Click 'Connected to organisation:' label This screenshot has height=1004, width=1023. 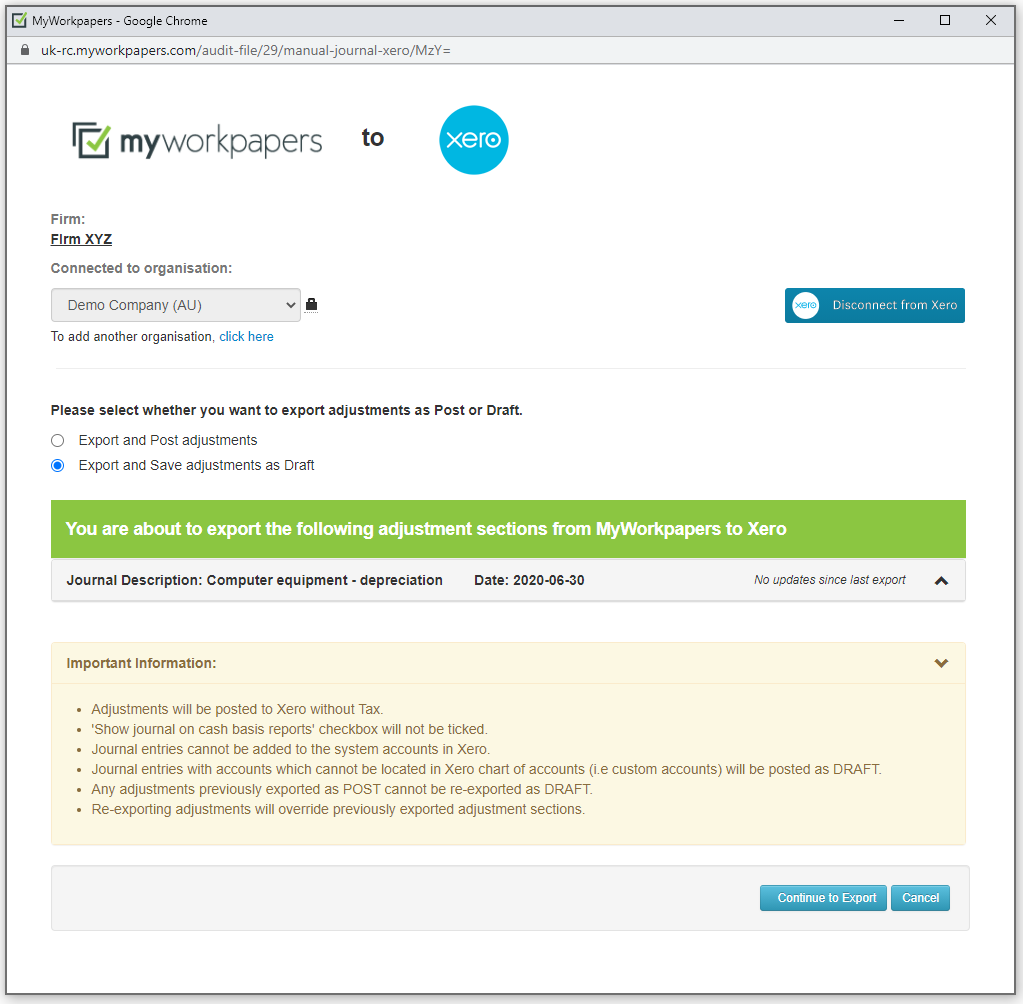[142, 268]
